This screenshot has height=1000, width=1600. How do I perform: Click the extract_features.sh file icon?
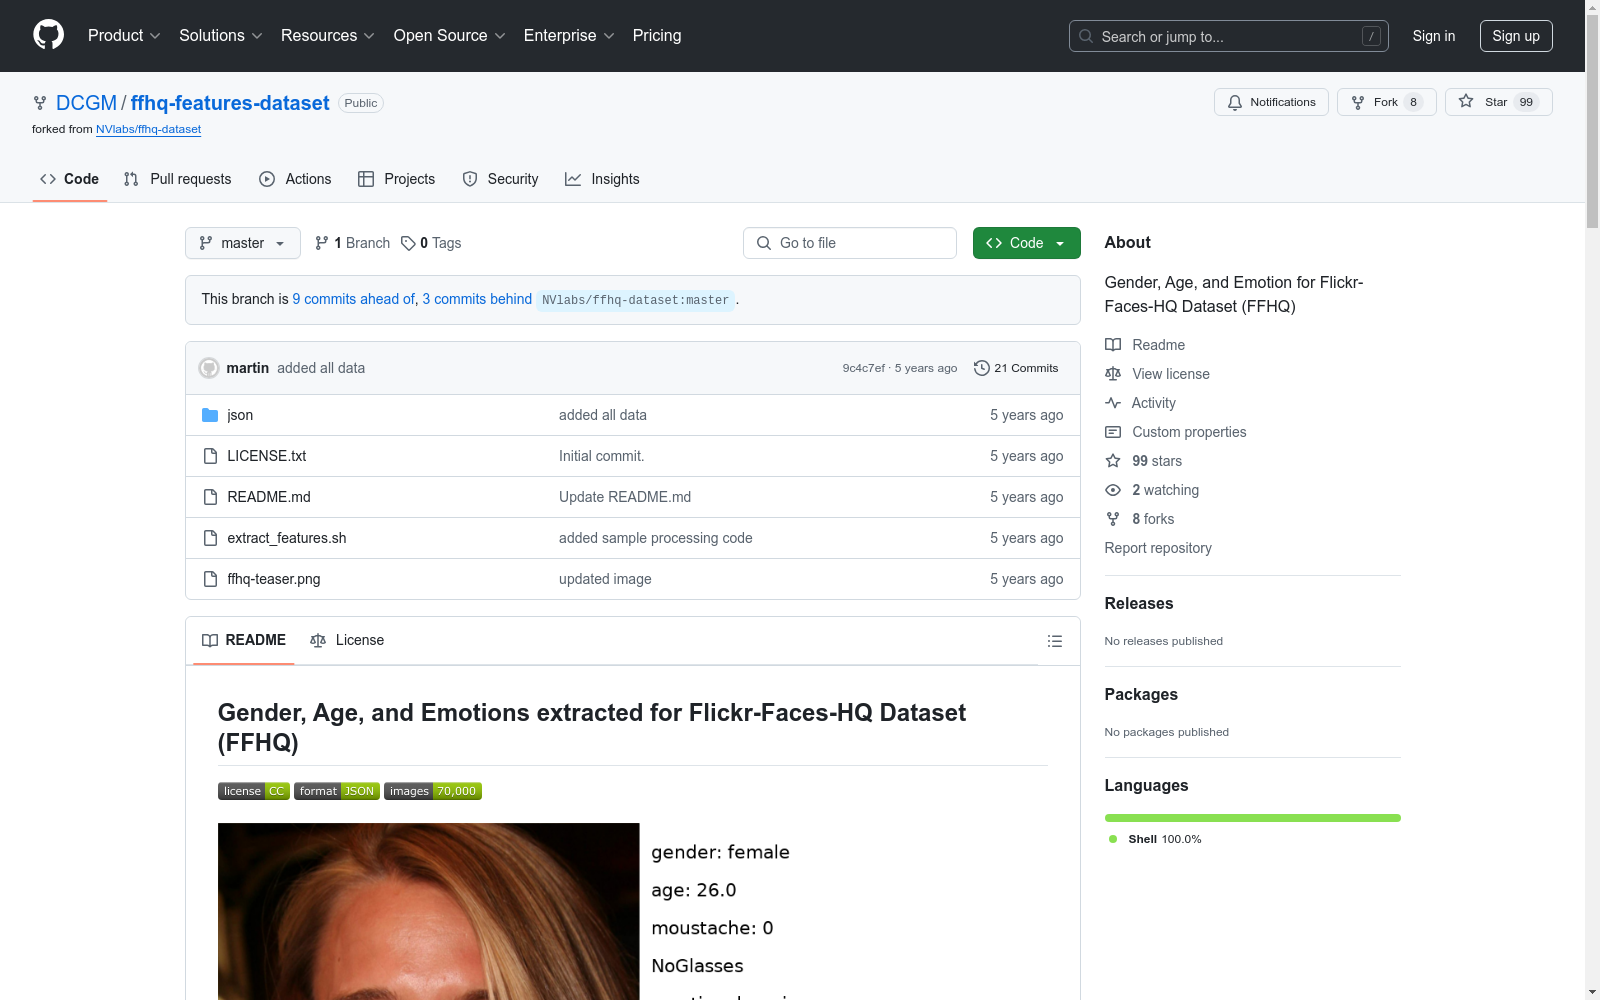pyautogui.click(x=210, y=538)
